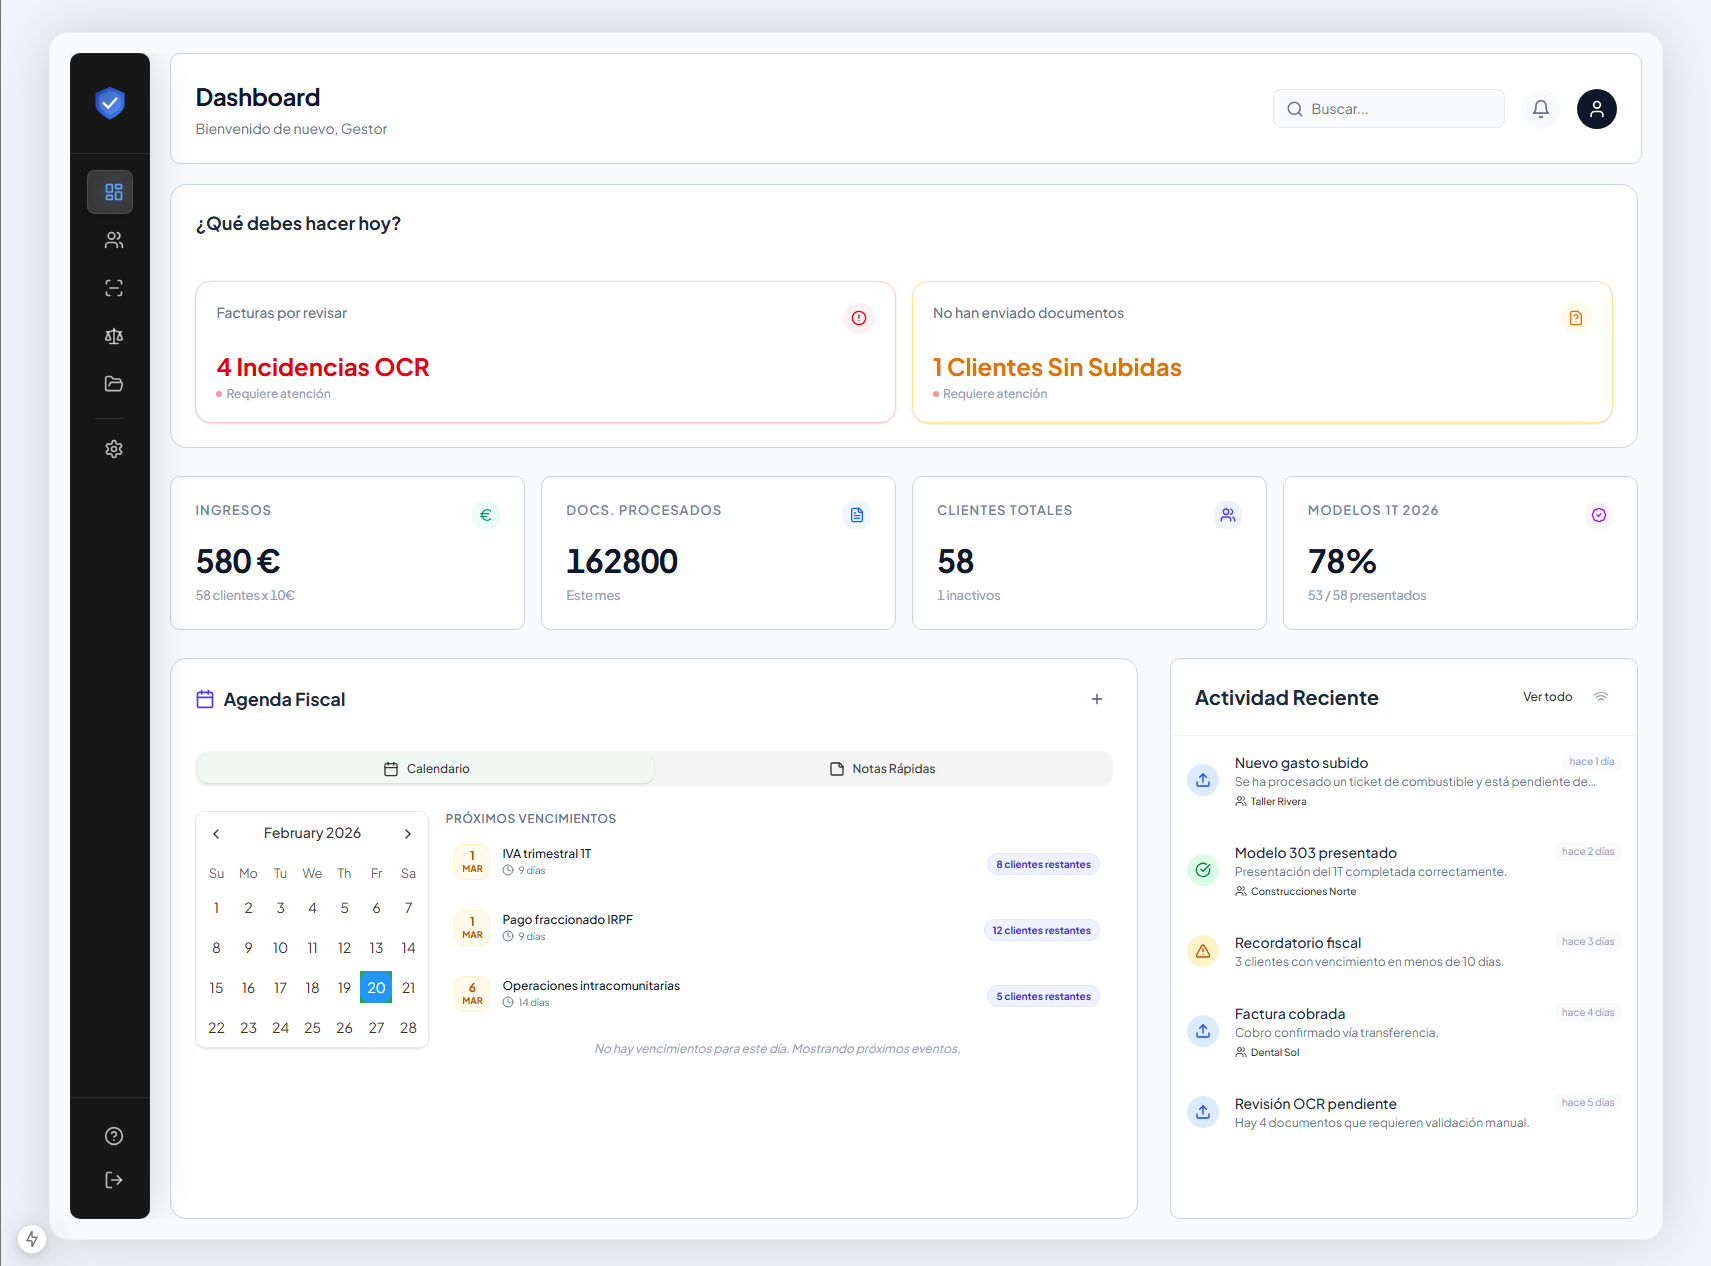Switch to the Calendario tab
The height and width of the screenshot is (1266, 1711).
(x=426, y=769)
